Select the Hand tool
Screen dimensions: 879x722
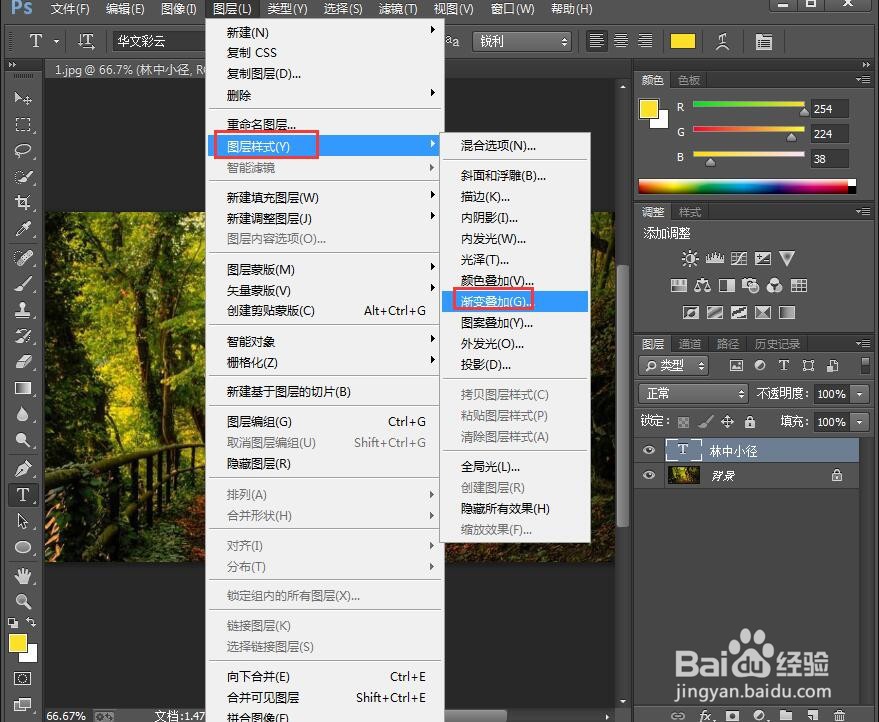pyautogui.click(x=22, y=576)
